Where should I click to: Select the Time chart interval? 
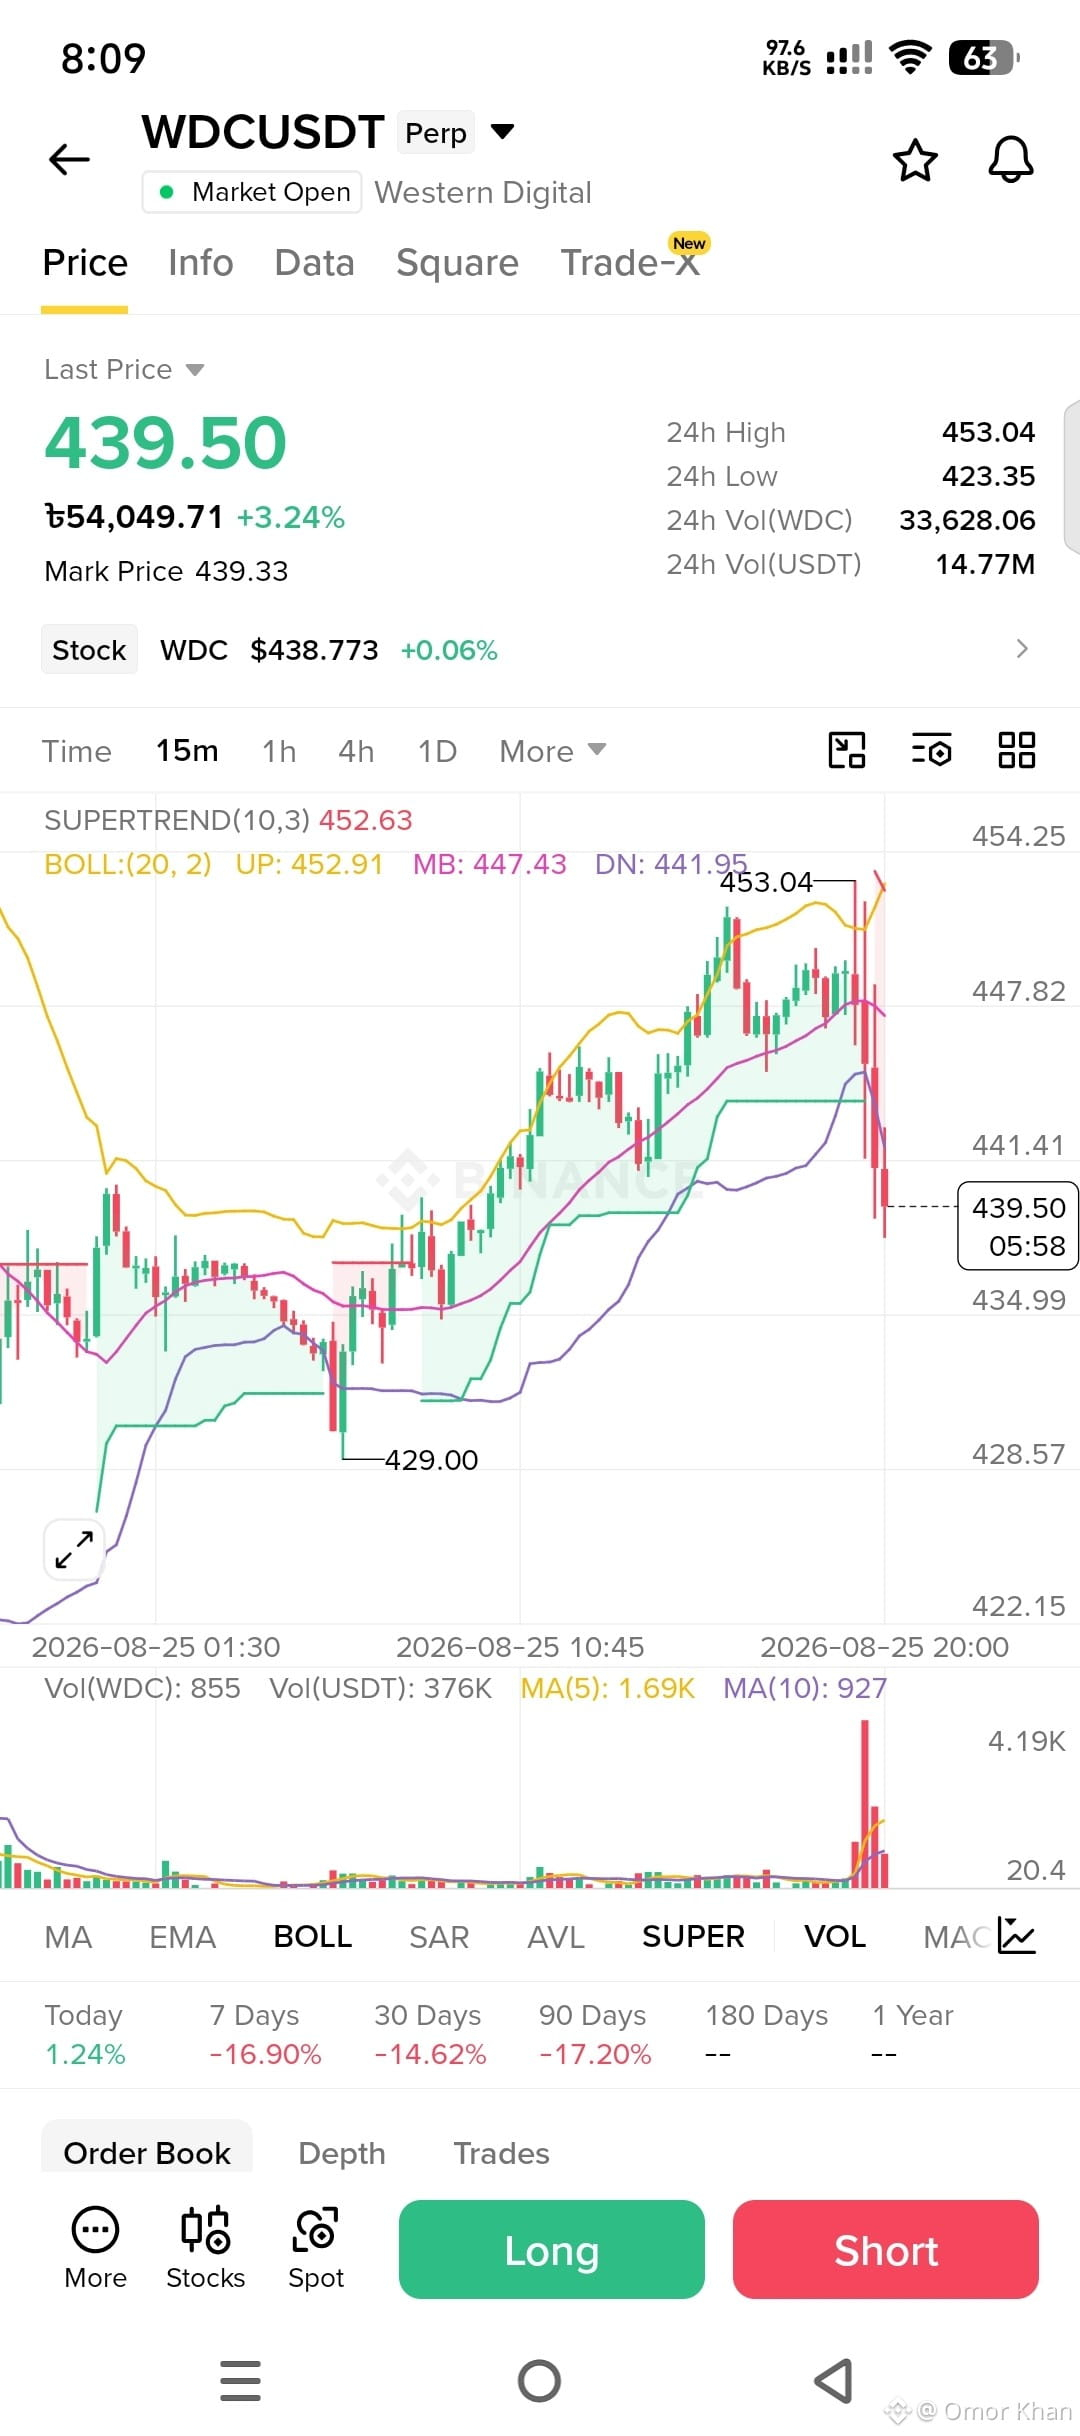pos(77,751)
